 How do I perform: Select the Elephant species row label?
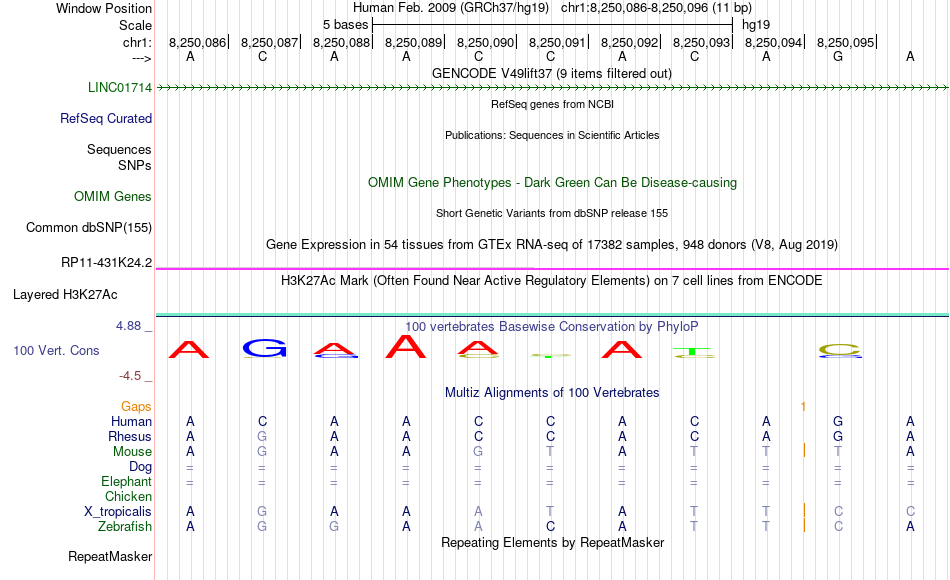click(x=126, y=481)
